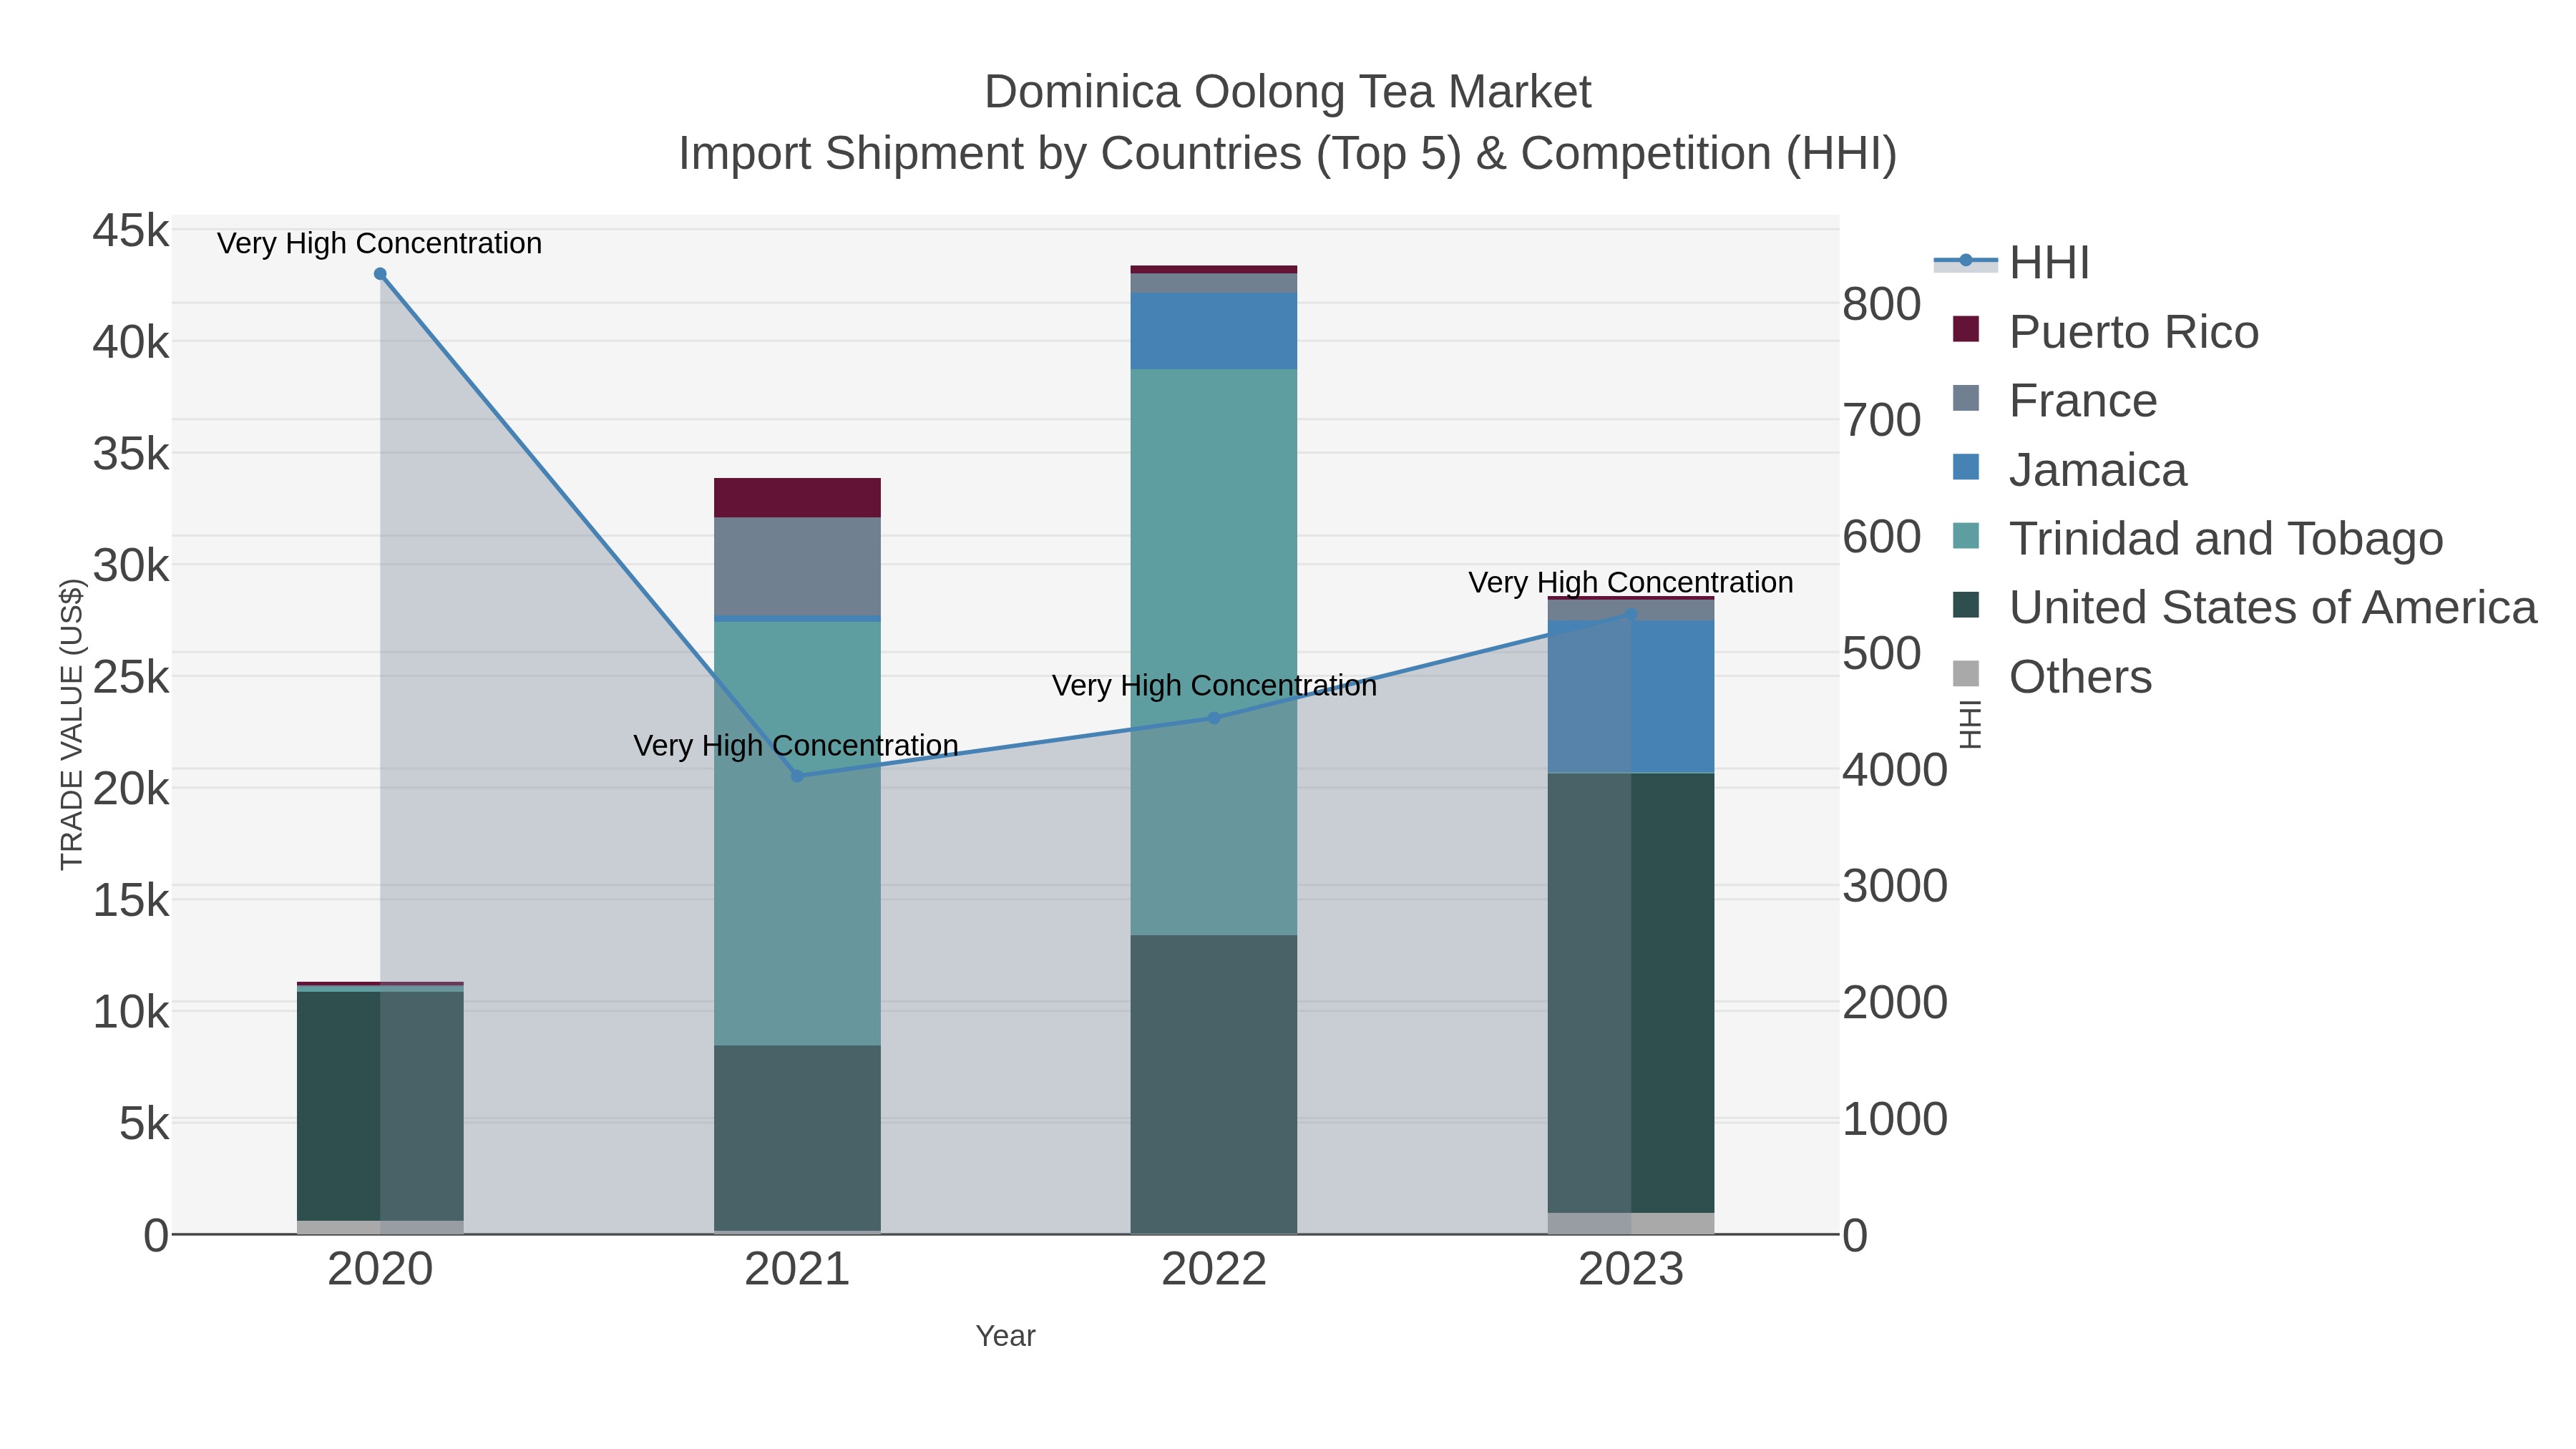Select the 2022 HHI data point
Viewport: 2576px width, 1449px height.
(x=1214, y=718)
